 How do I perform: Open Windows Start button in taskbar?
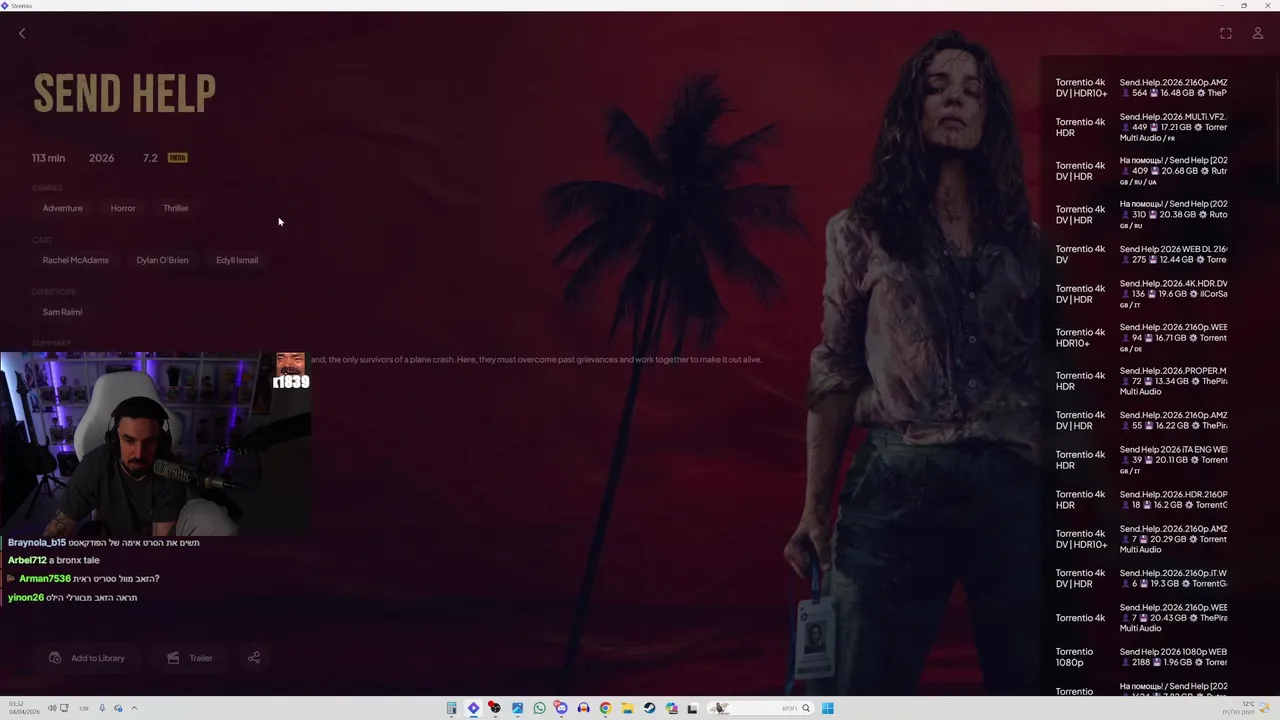click(x=828, y=708)
